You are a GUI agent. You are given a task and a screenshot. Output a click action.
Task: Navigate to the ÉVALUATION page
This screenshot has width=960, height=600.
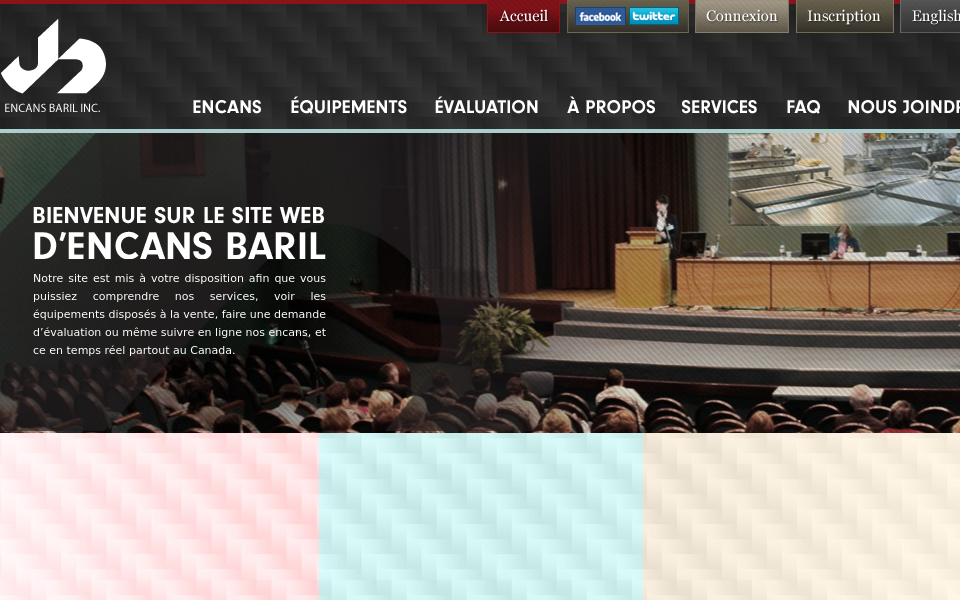pos(487,107)
